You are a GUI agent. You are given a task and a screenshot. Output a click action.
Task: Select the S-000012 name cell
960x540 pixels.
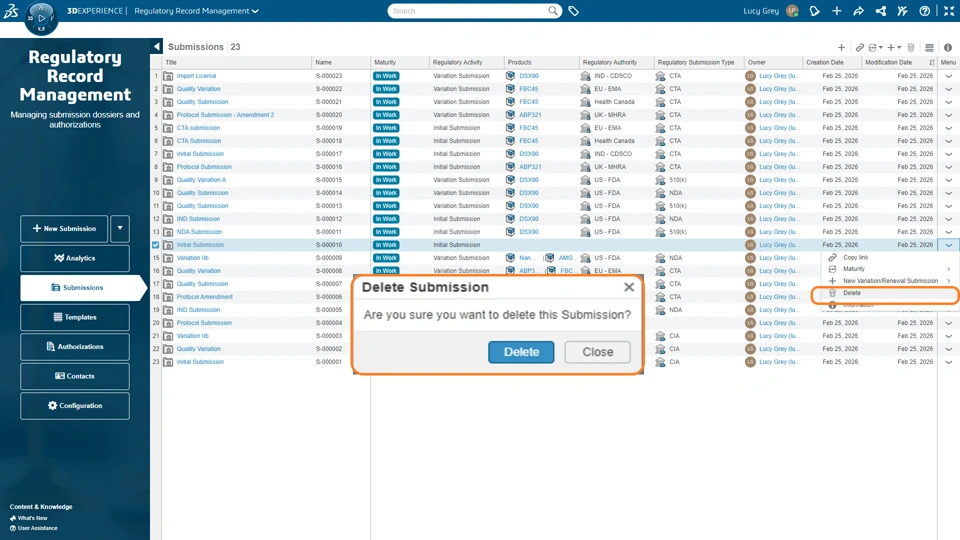pos(329,219)
